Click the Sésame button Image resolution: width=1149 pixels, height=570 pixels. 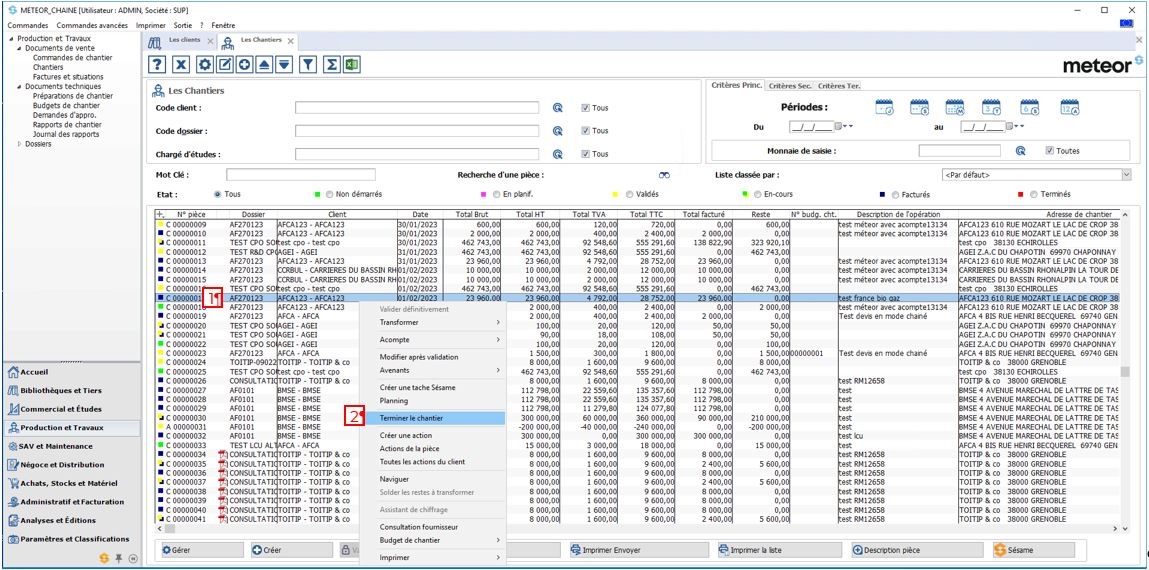pyautogui.click(x=1033, y=549)
